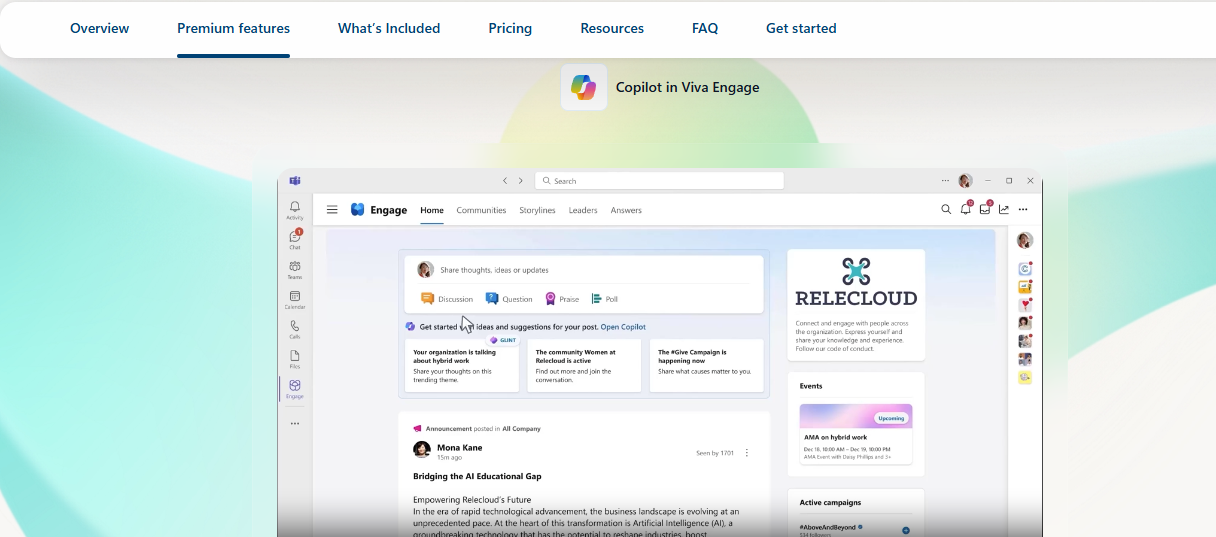Screen dimensions: 1216x537
Task: Open the Engage hamburger menu
Action: (x=332, y=210)
